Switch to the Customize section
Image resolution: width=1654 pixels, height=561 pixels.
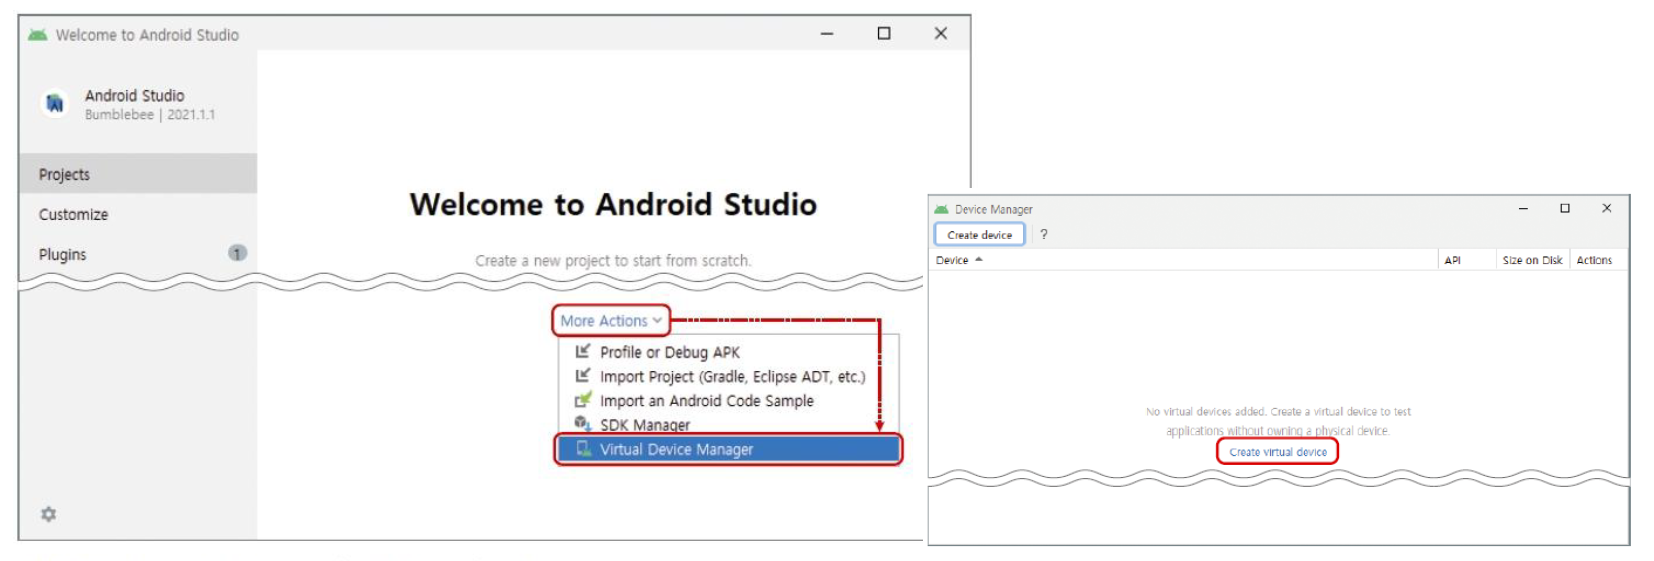pyautogui.click(x=138, y=214)
